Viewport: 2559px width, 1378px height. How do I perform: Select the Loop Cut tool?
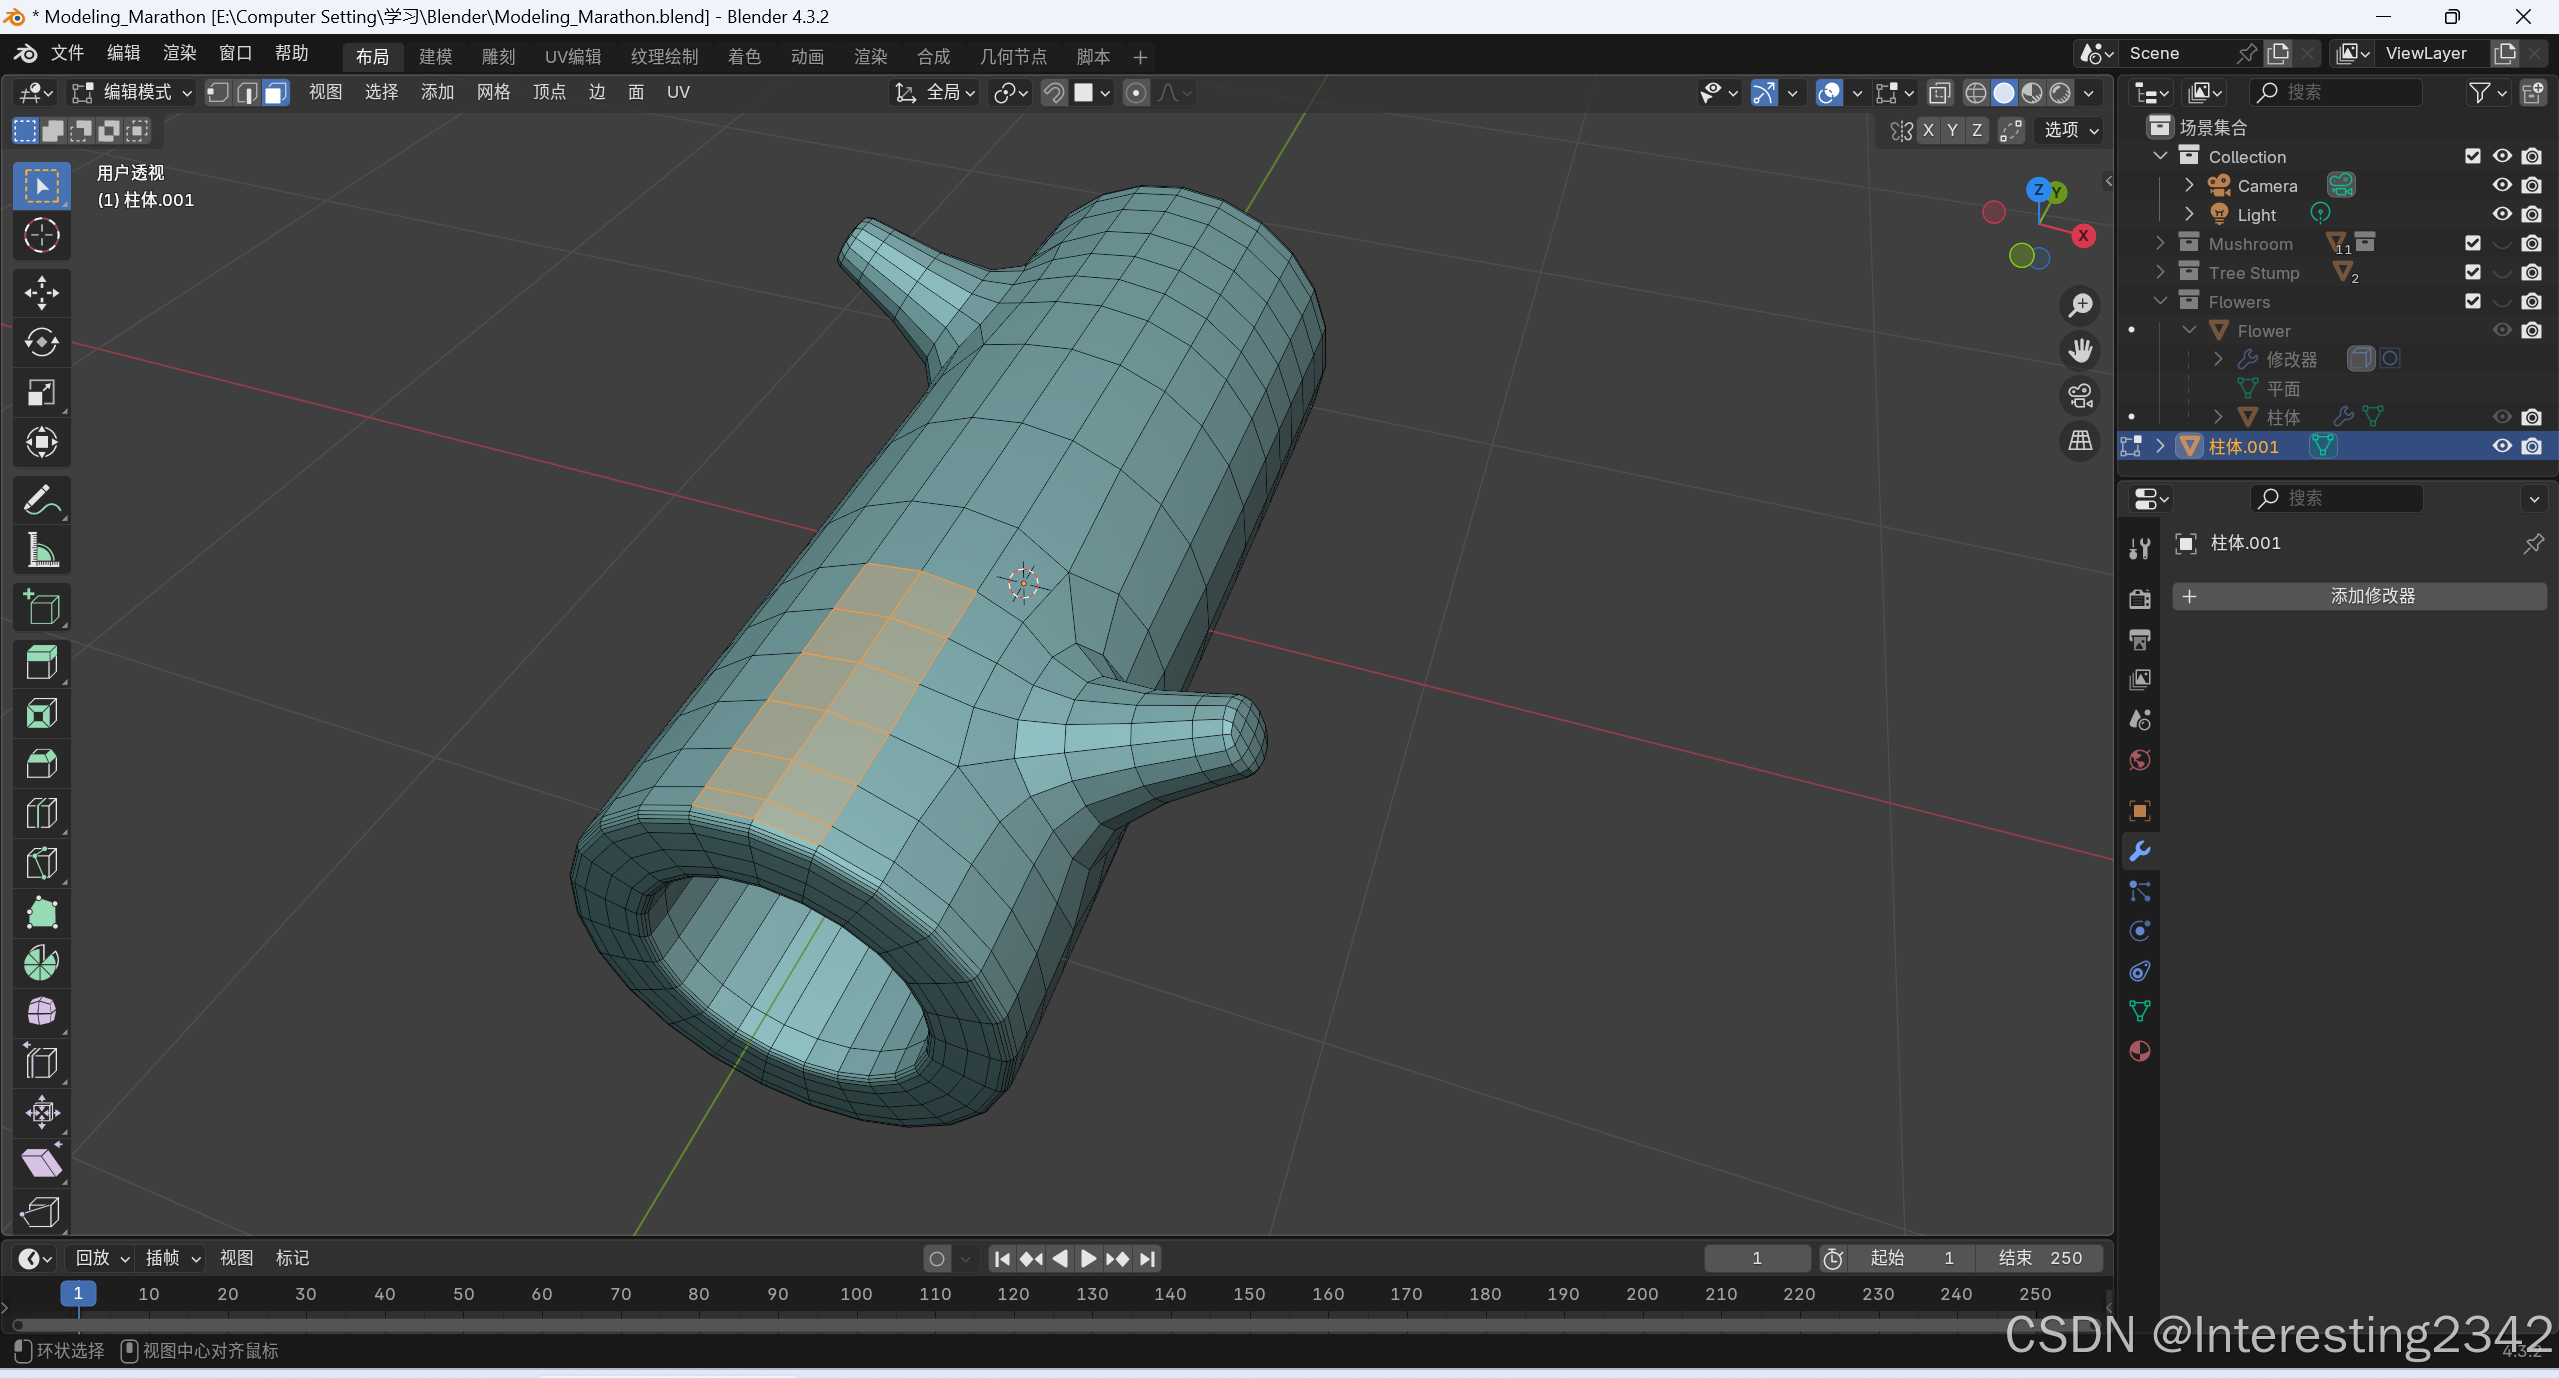click(41, 813)
